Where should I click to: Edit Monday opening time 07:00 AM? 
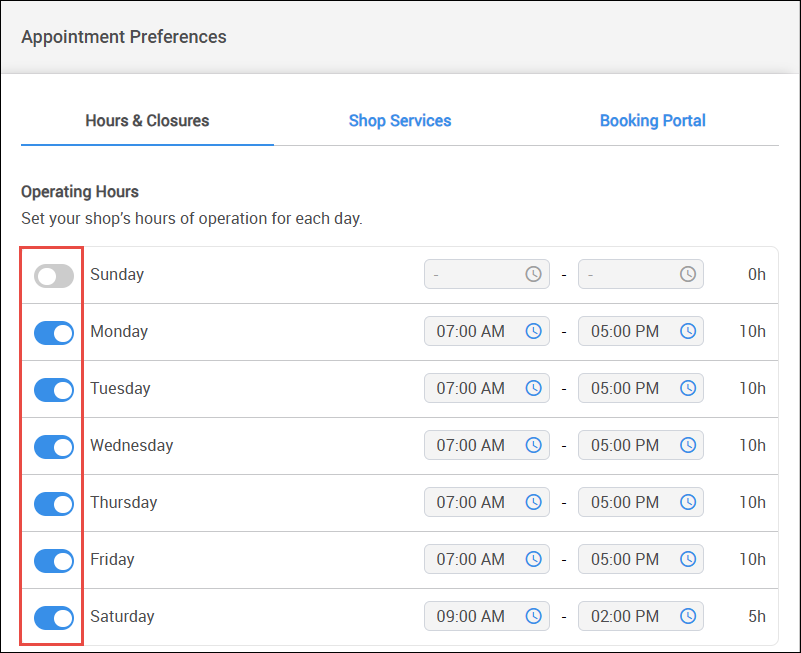pos(487,331)
